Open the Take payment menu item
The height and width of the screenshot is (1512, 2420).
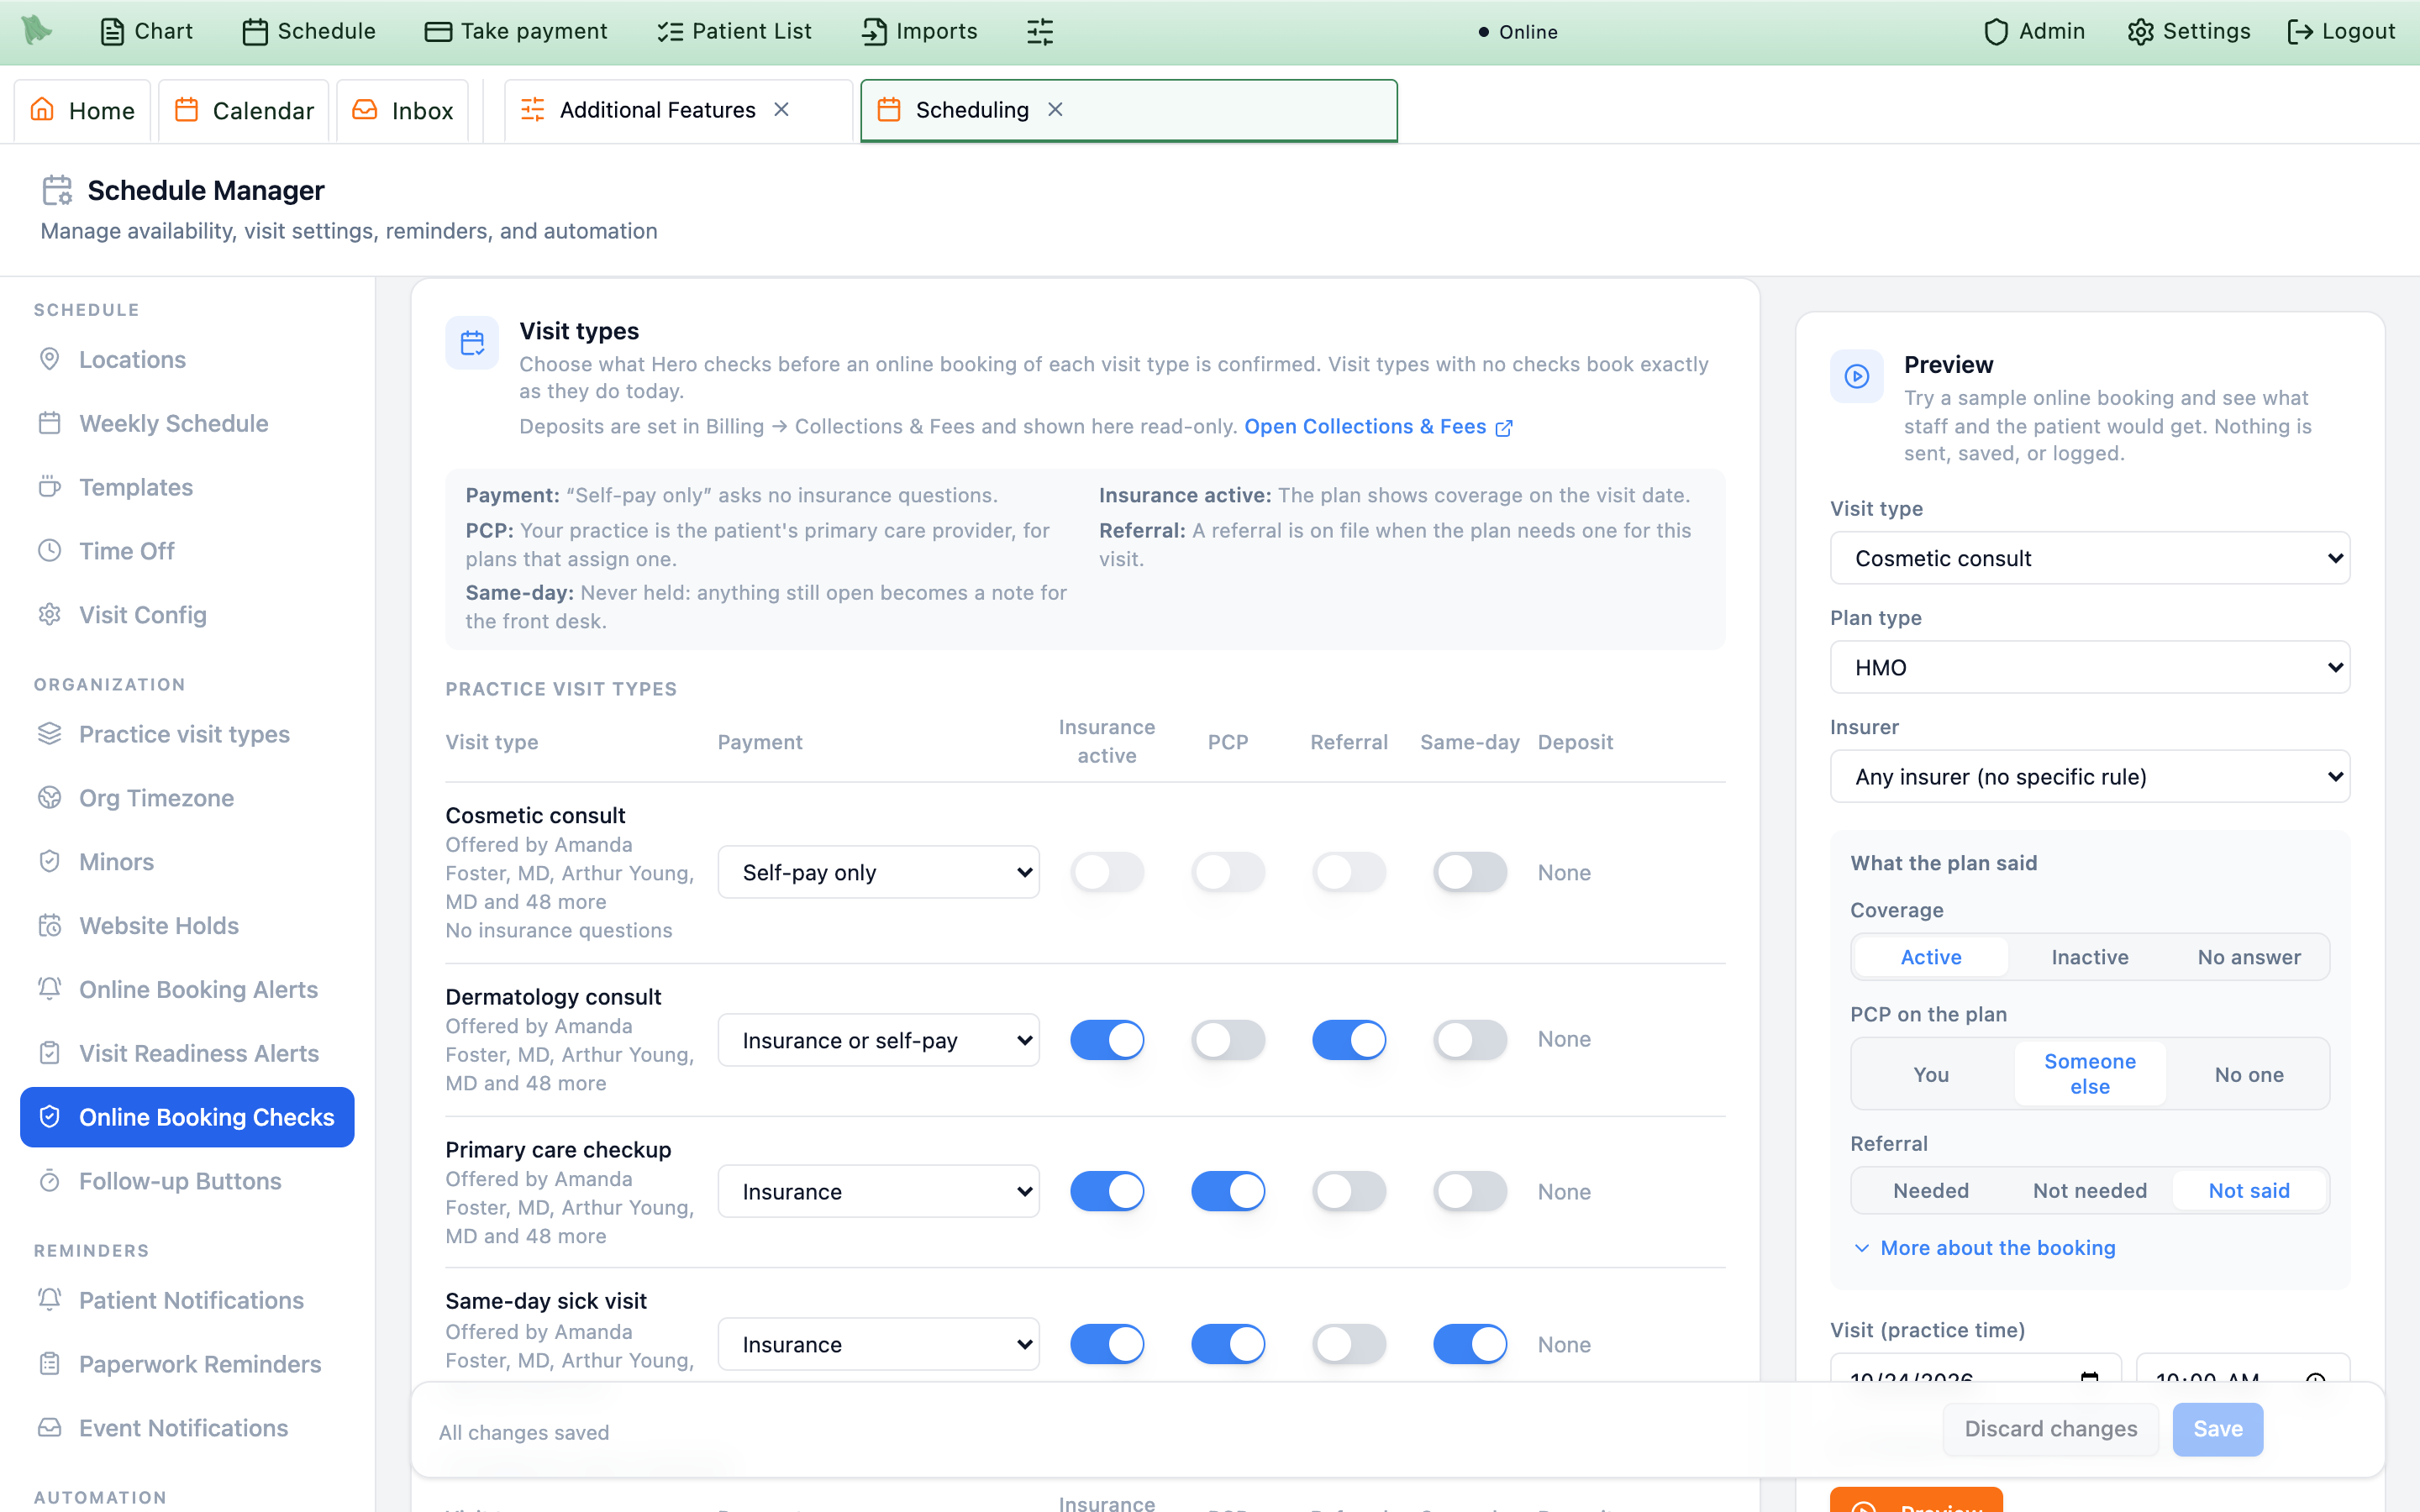(x=515, y=31)
